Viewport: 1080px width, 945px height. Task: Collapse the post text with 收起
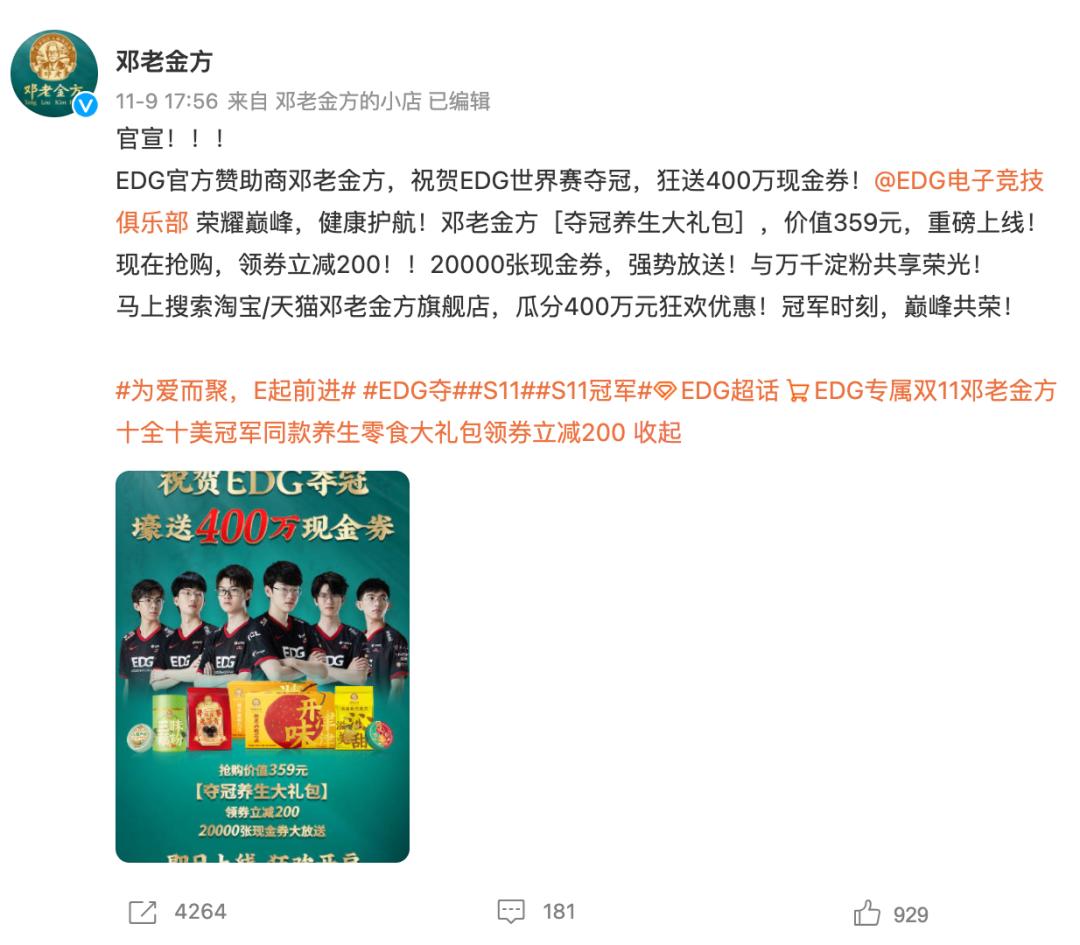(657, 433)
